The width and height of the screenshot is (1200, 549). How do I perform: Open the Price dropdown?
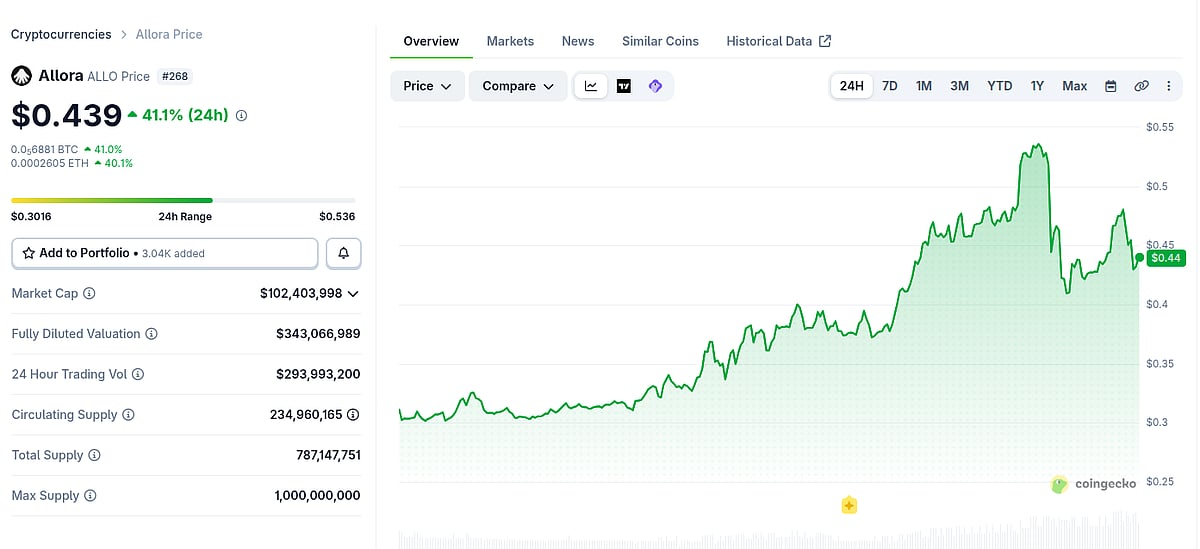428,86
